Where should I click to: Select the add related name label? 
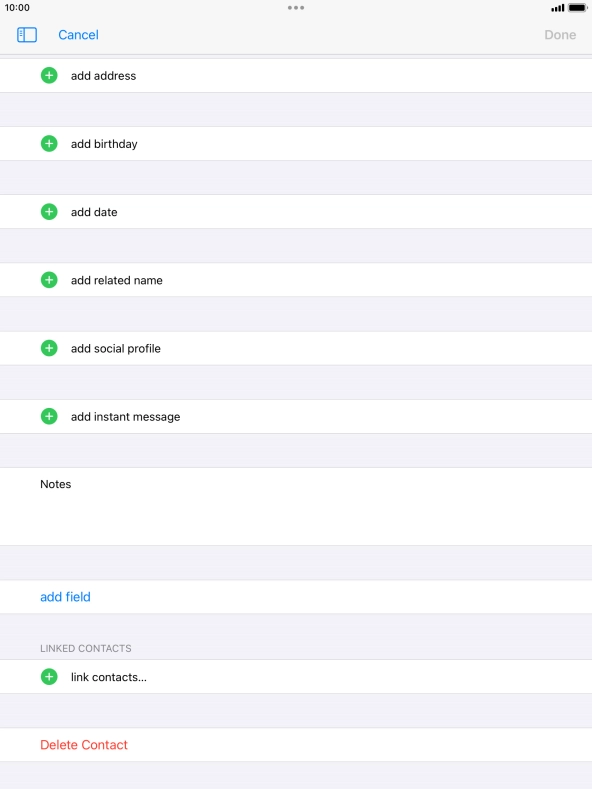tap(117, 280)
